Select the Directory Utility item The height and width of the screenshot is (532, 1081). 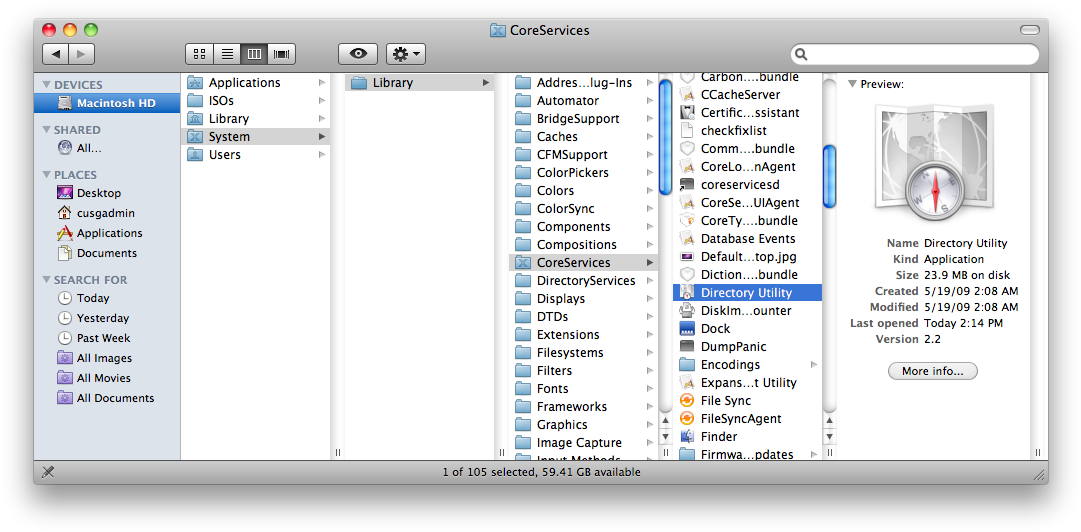747,293
